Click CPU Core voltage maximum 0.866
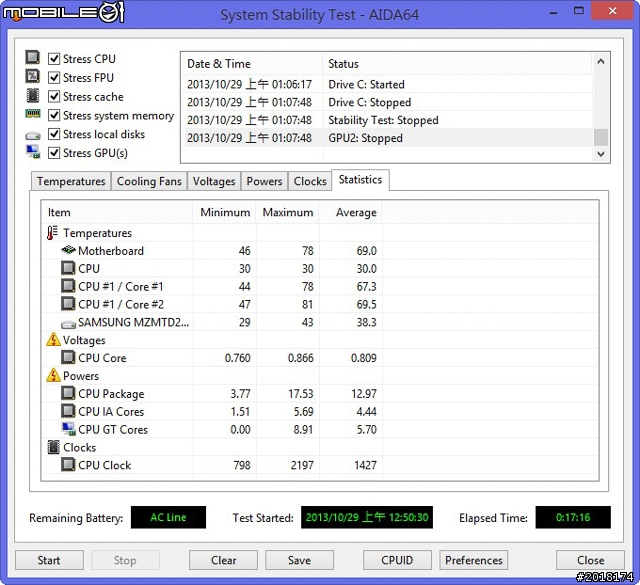 [301, 358]
